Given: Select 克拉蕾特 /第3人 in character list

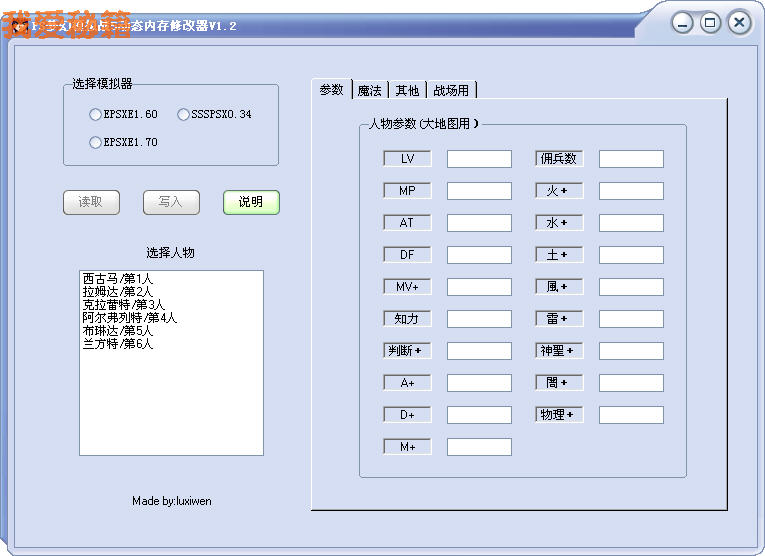Looking at the screenshot, I should [124, 305].
